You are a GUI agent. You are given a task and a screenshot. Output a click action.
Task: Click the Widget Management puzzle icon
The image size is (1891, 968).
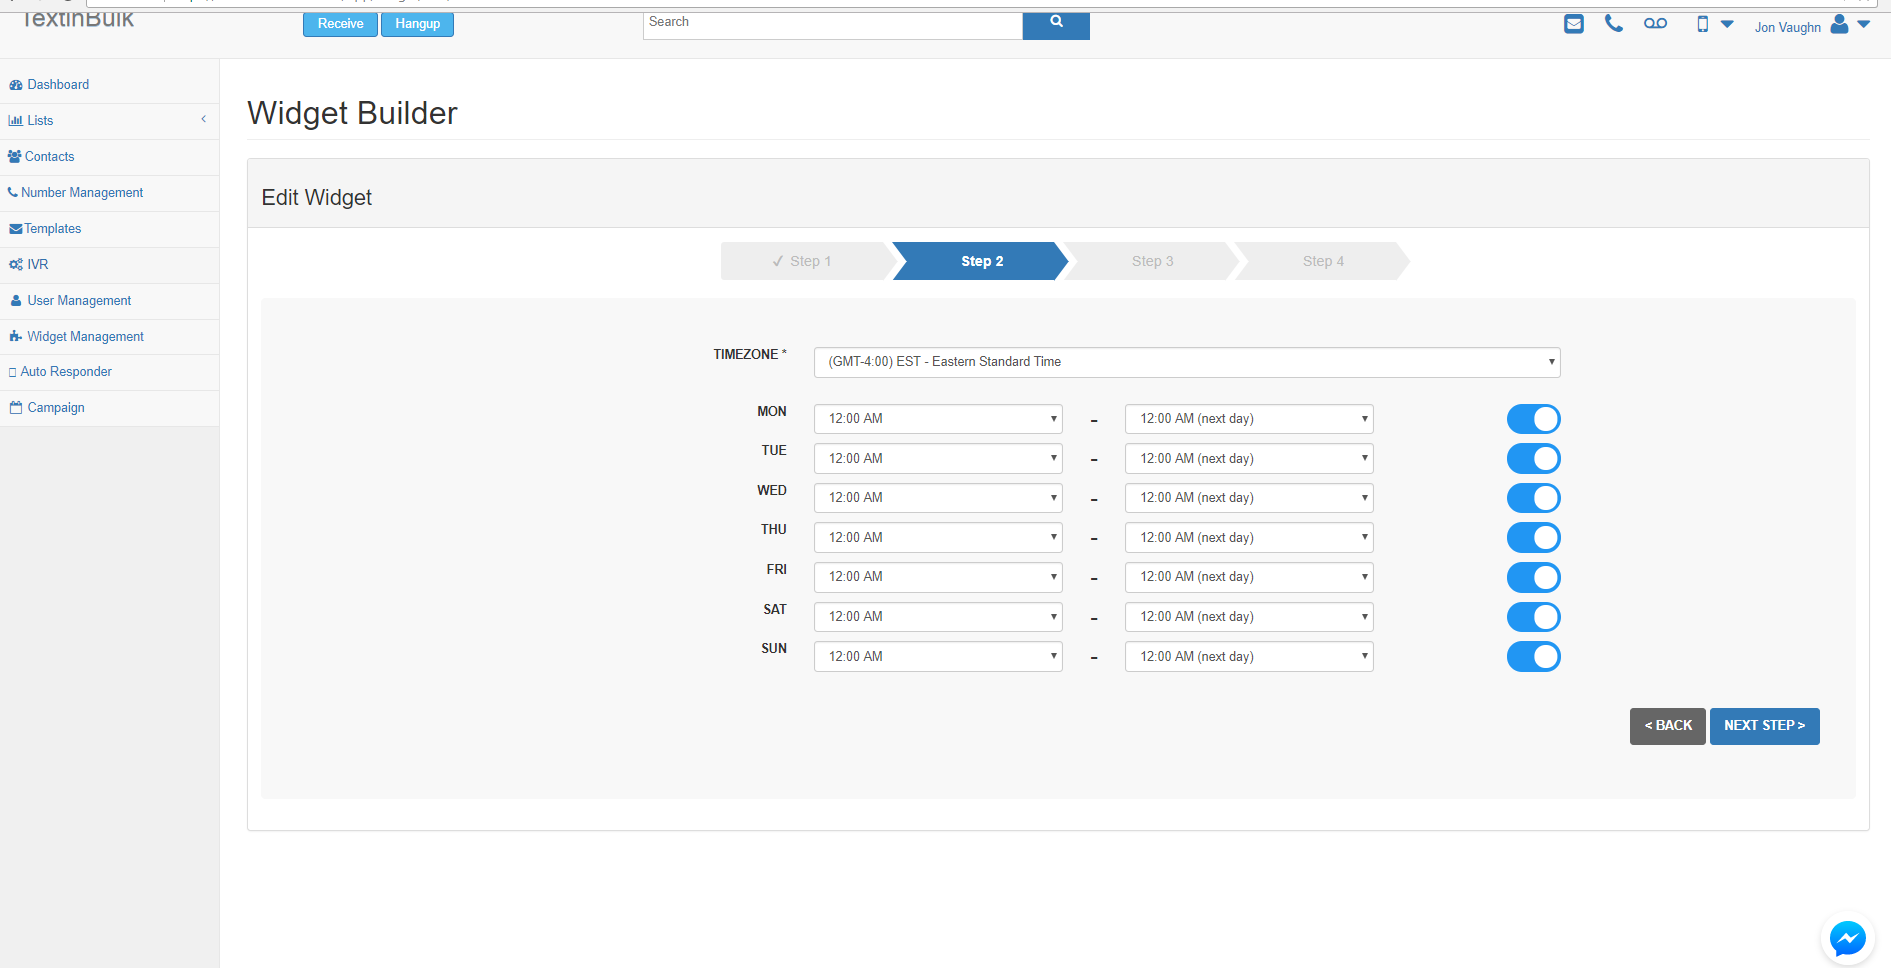pyautogui.click(x=16, y=337)
